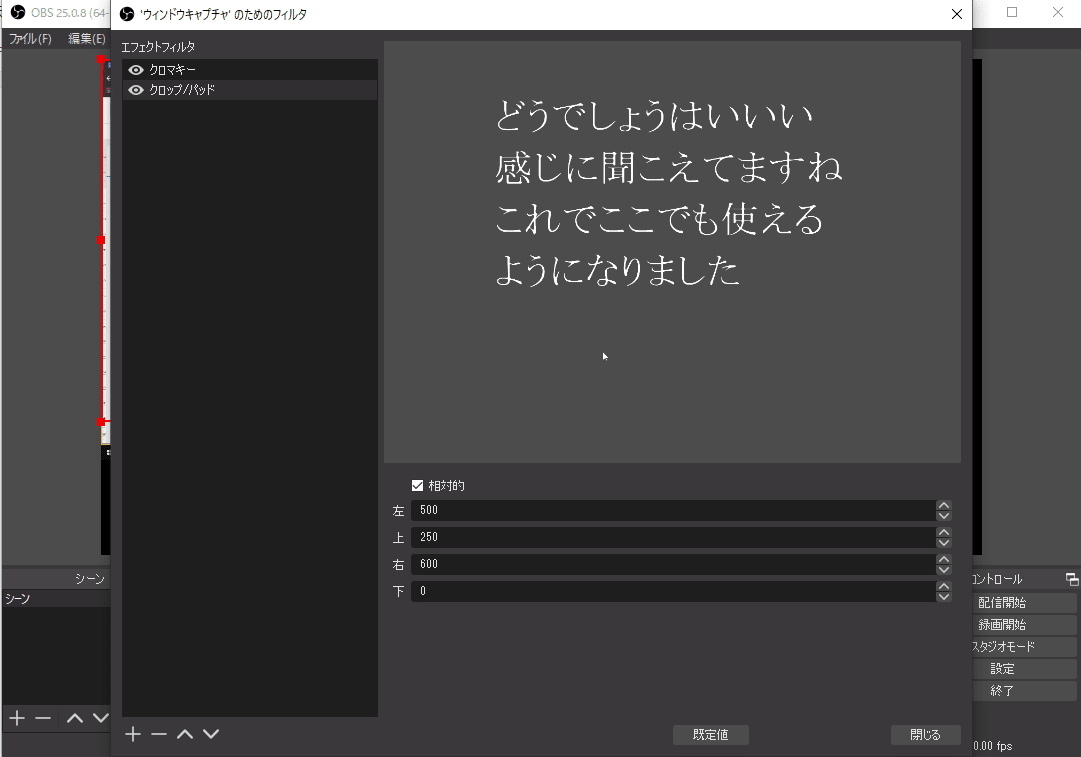The width and height of the screenshot is (1081, 757).
Task: Remove the current scene
Action: (41, 717)
